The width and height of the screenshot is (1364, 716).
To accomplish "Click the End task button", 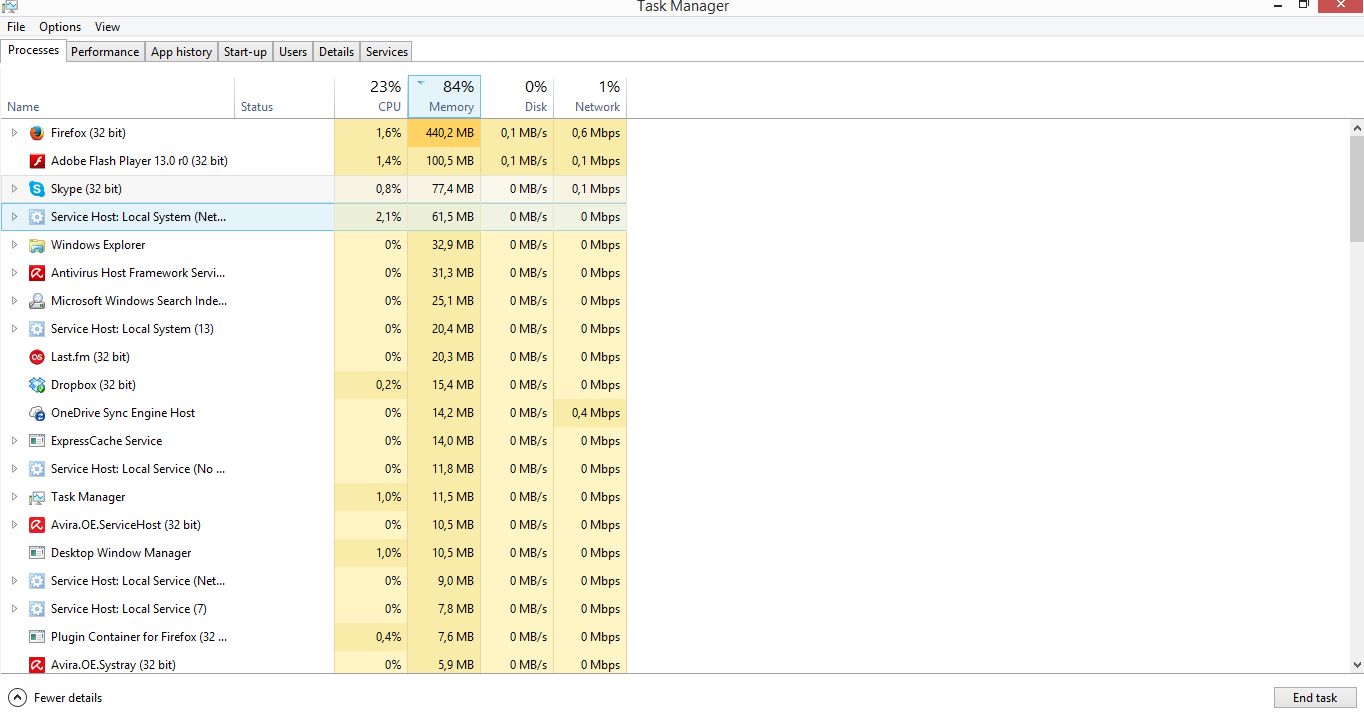I will (1315, 698).
